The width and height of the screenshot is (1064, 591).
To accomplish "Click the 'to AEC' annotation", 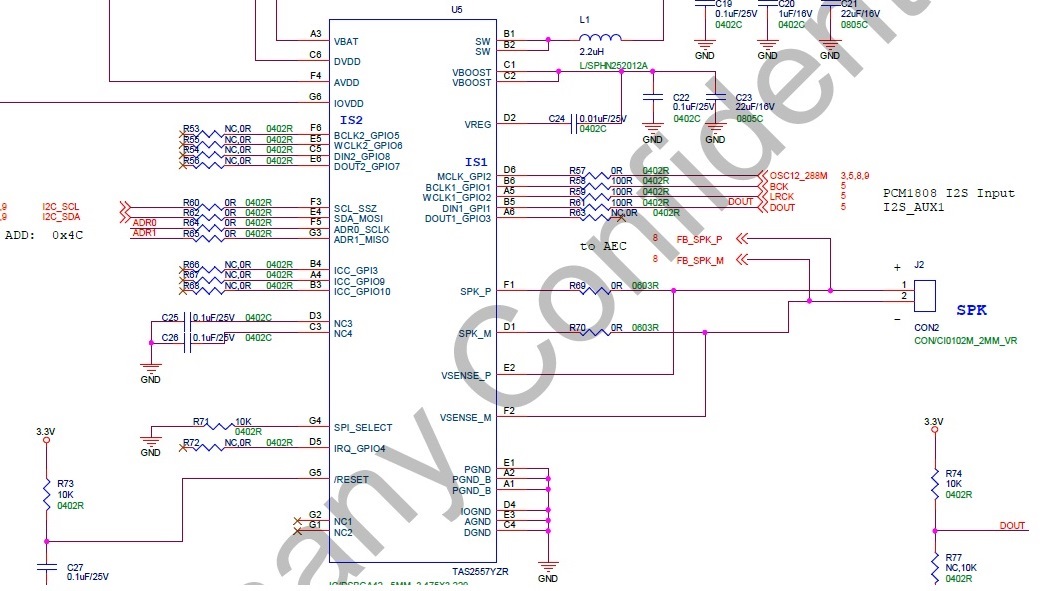I will point(603,246).
